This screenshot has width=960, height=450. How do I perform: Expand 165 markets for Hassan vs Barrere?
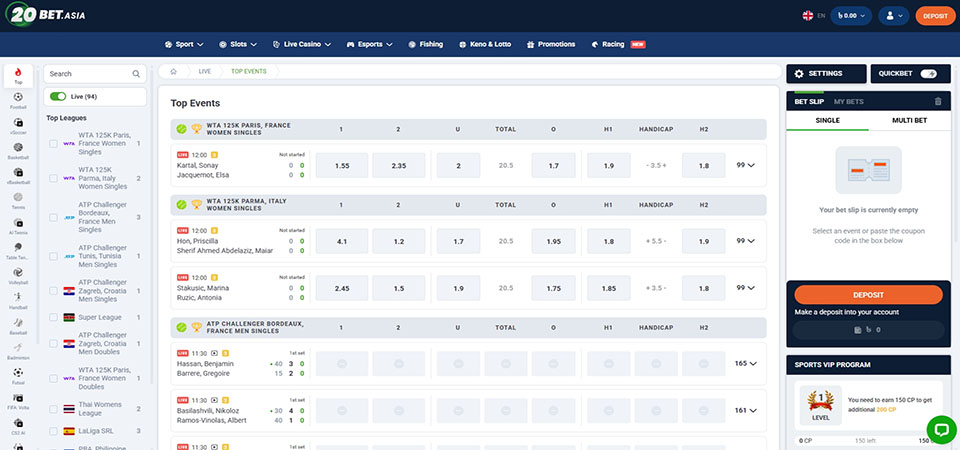pos(746,363)
